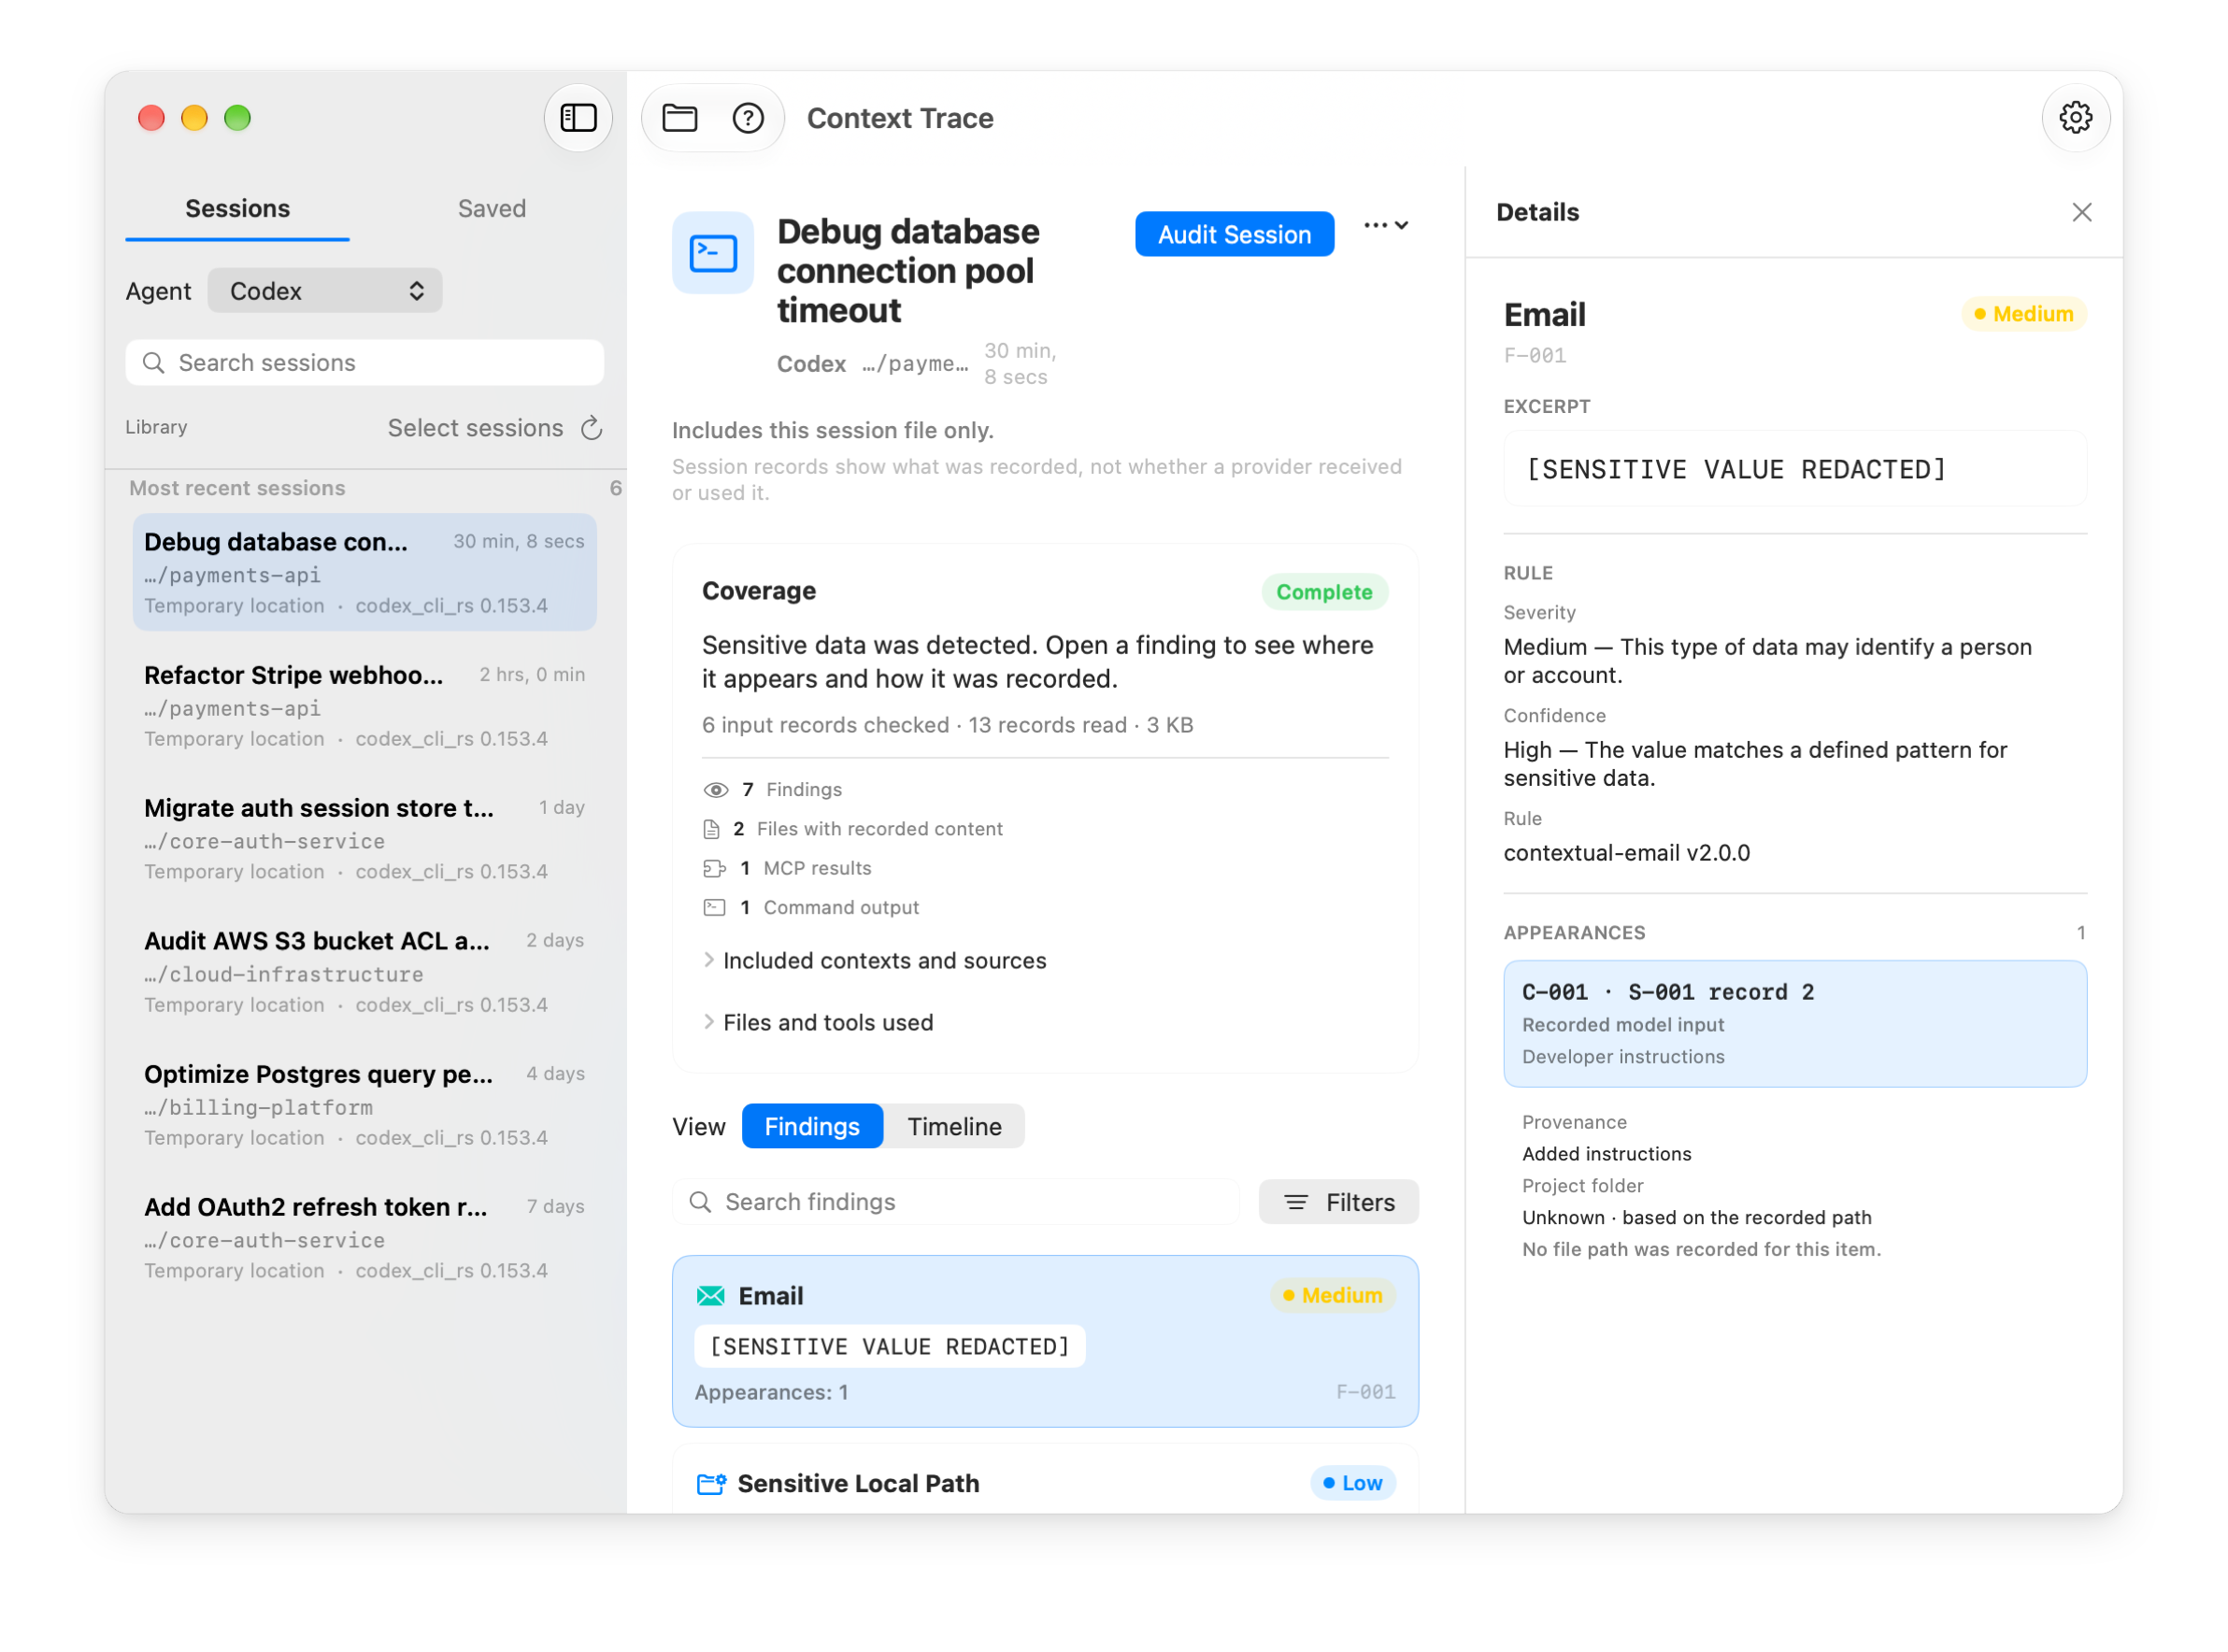The height and width of the screenshot is (1652, 2228).
Task: Click the magnifier in Search sessions
Action: (x=153, y=363)
